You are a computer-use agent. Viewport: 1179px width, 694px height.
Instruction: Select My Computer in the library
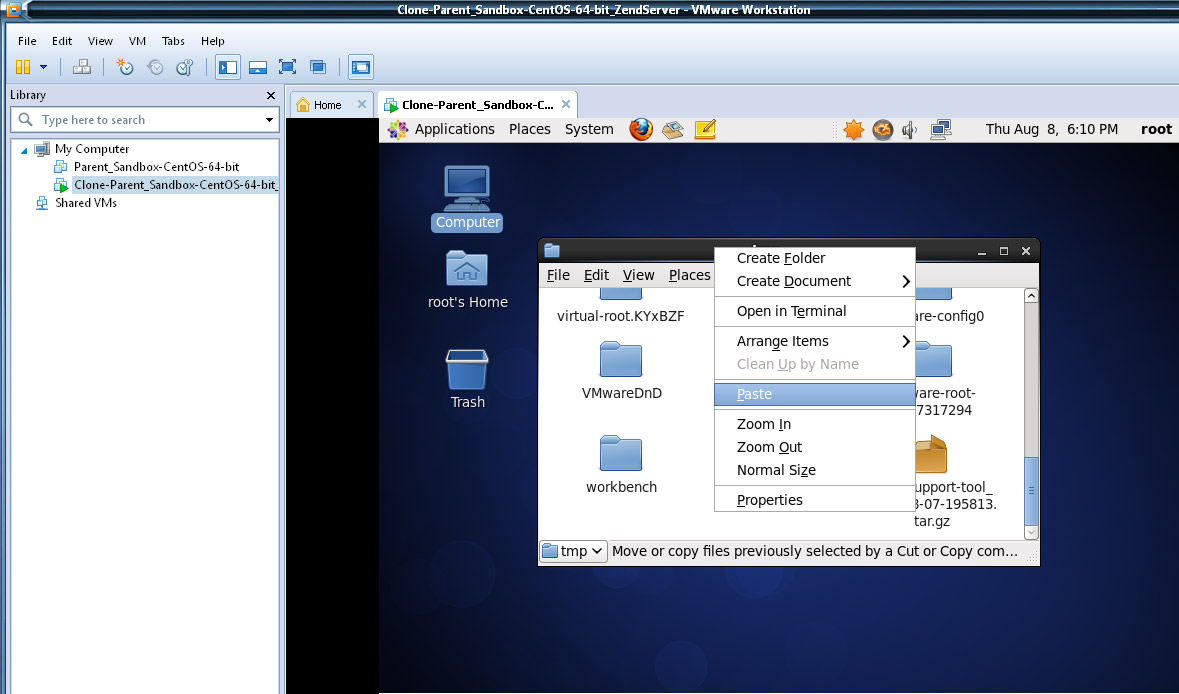92,149
